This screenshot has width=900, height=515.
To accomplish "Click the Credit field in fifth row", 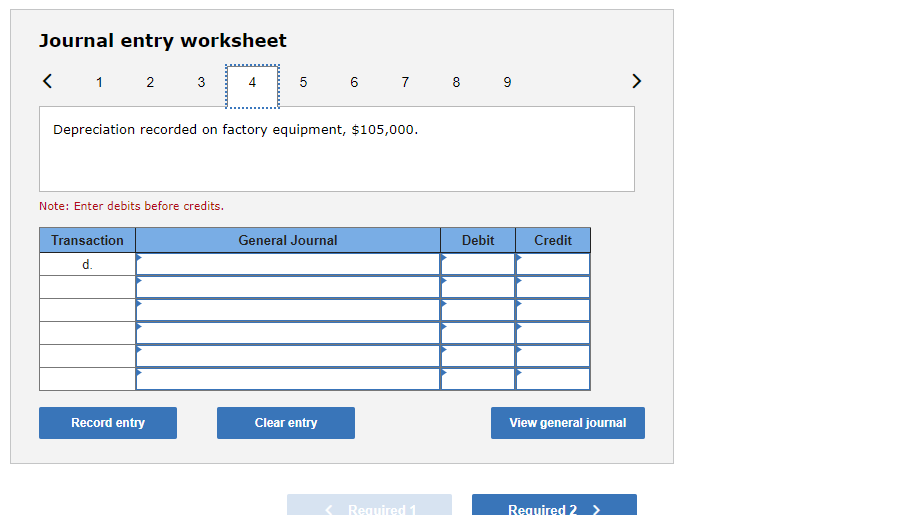I will [553, 356].
